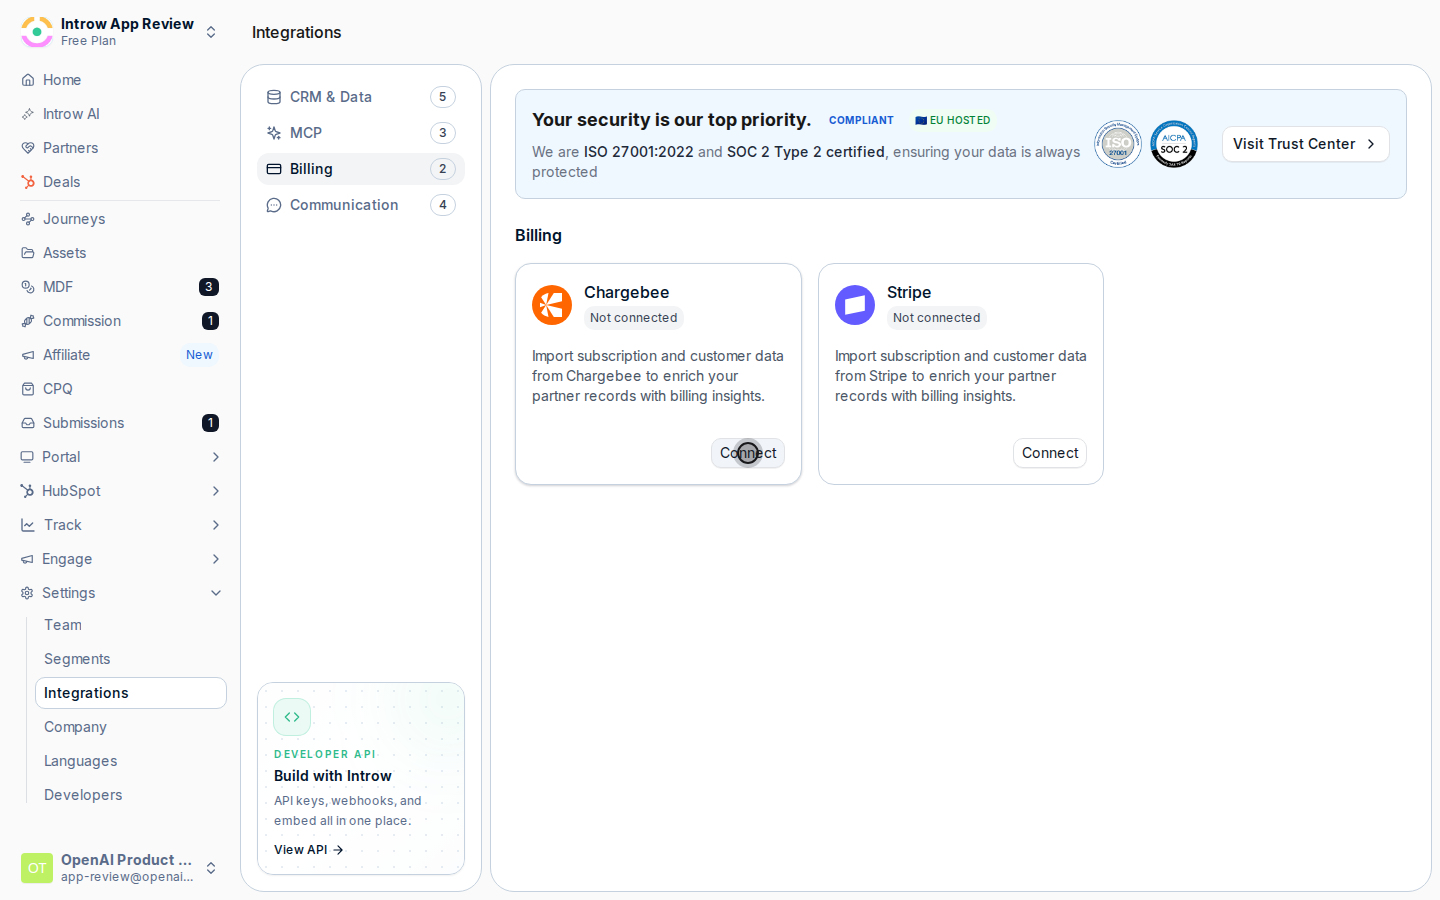Select the MCP category
The width and height of the screenshot is (1440, 900).
click(x=361, y=133)
